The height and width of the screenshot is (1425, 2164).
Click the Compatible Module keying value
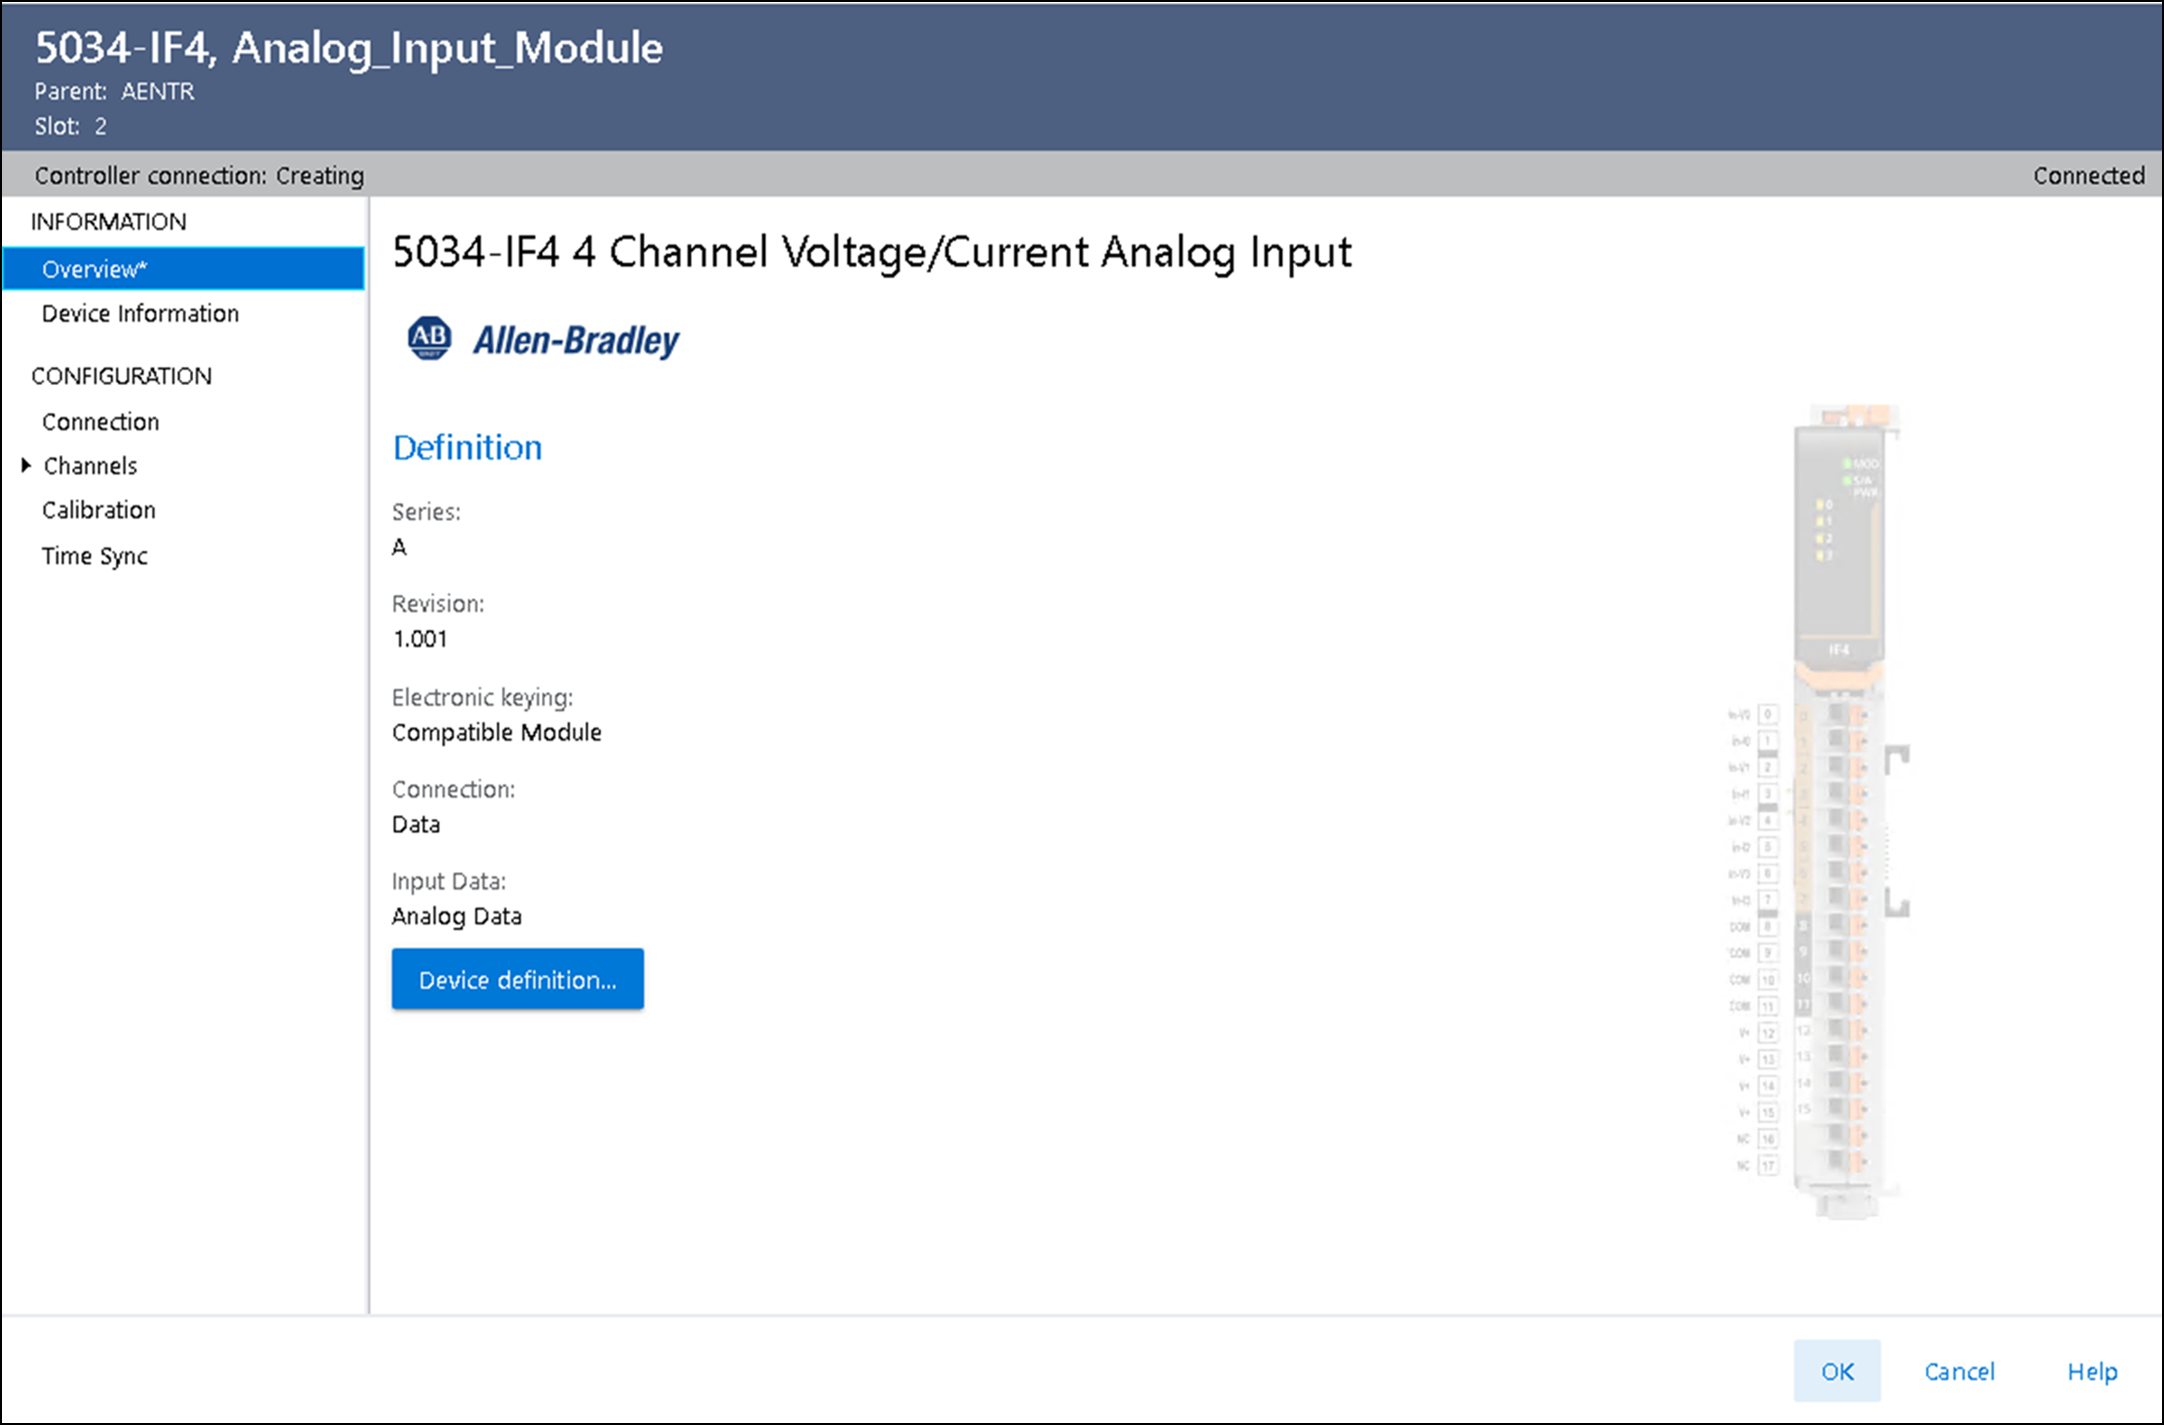tap(496, 732)
